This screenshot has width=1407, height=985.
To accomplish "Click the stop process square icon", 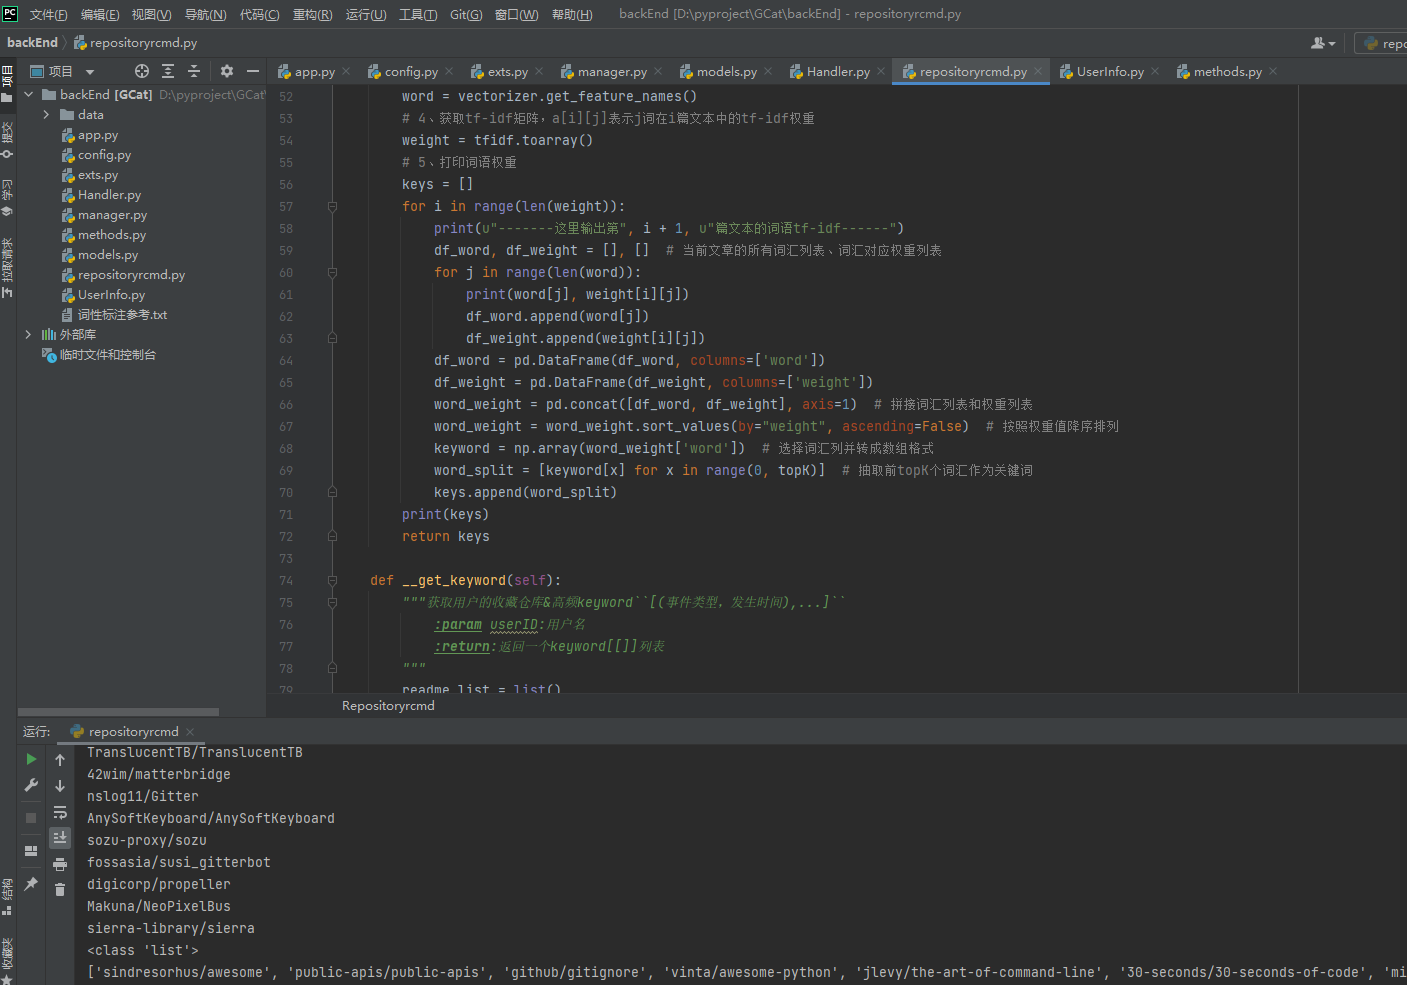I will (x=31, y=817).
